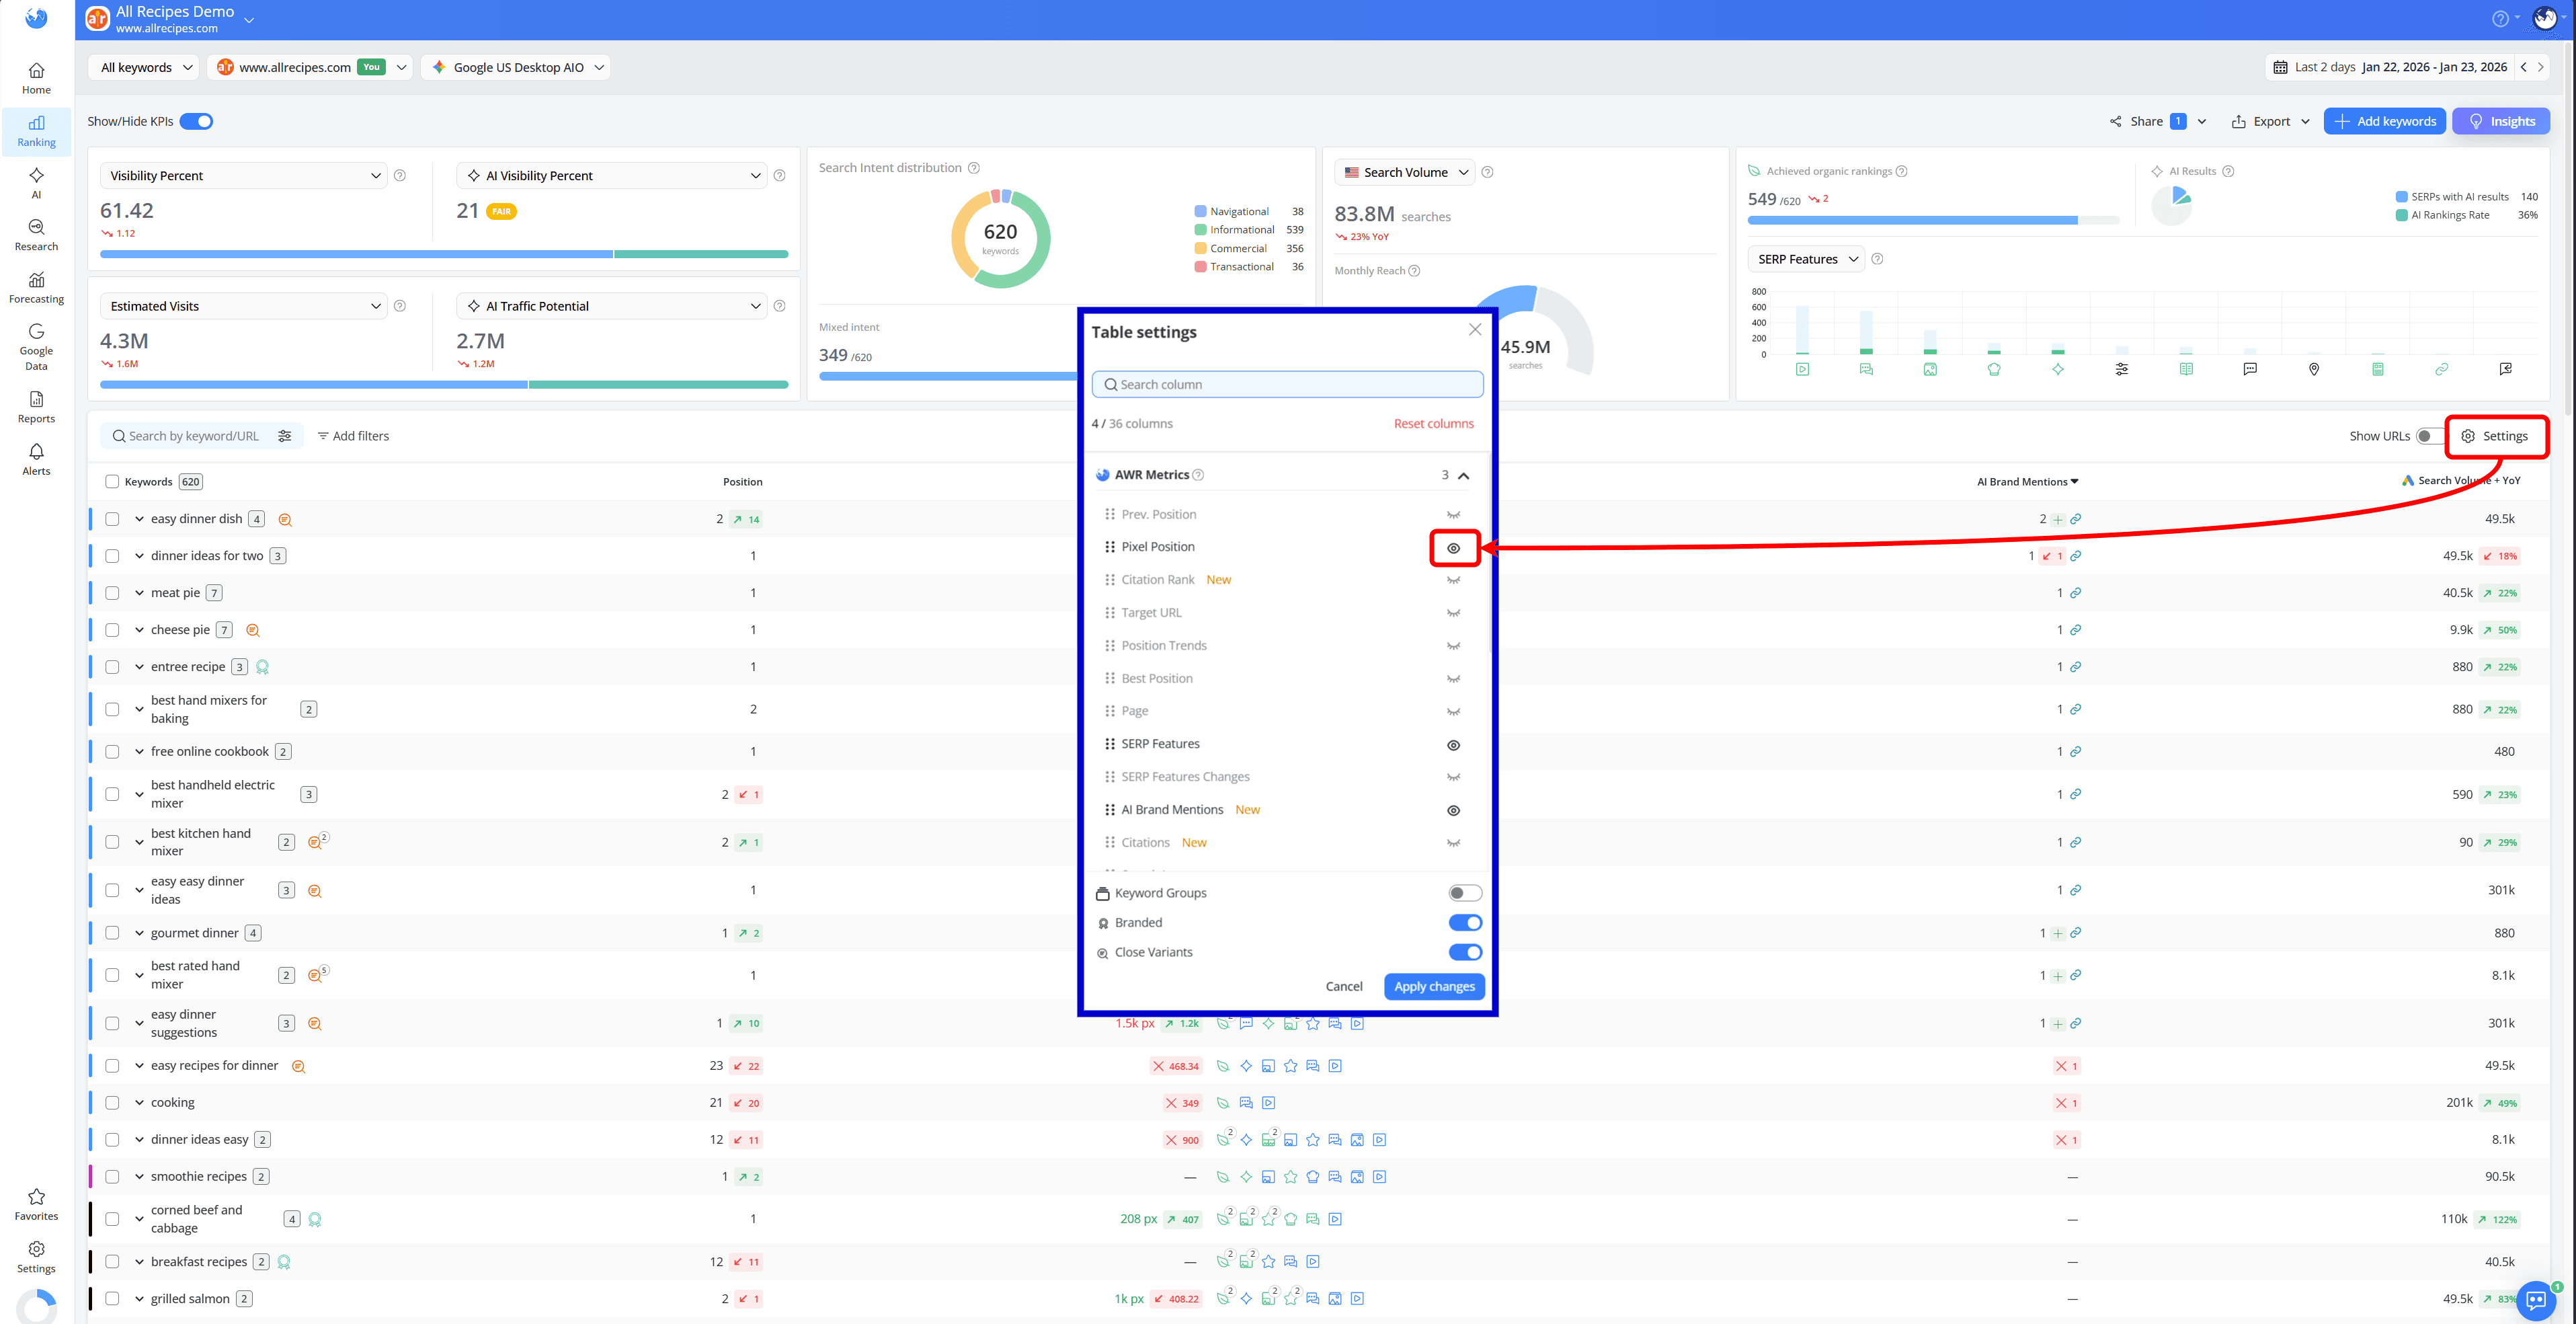
Task: Enable the Keyword Groups toggle
Action: 1464,893
